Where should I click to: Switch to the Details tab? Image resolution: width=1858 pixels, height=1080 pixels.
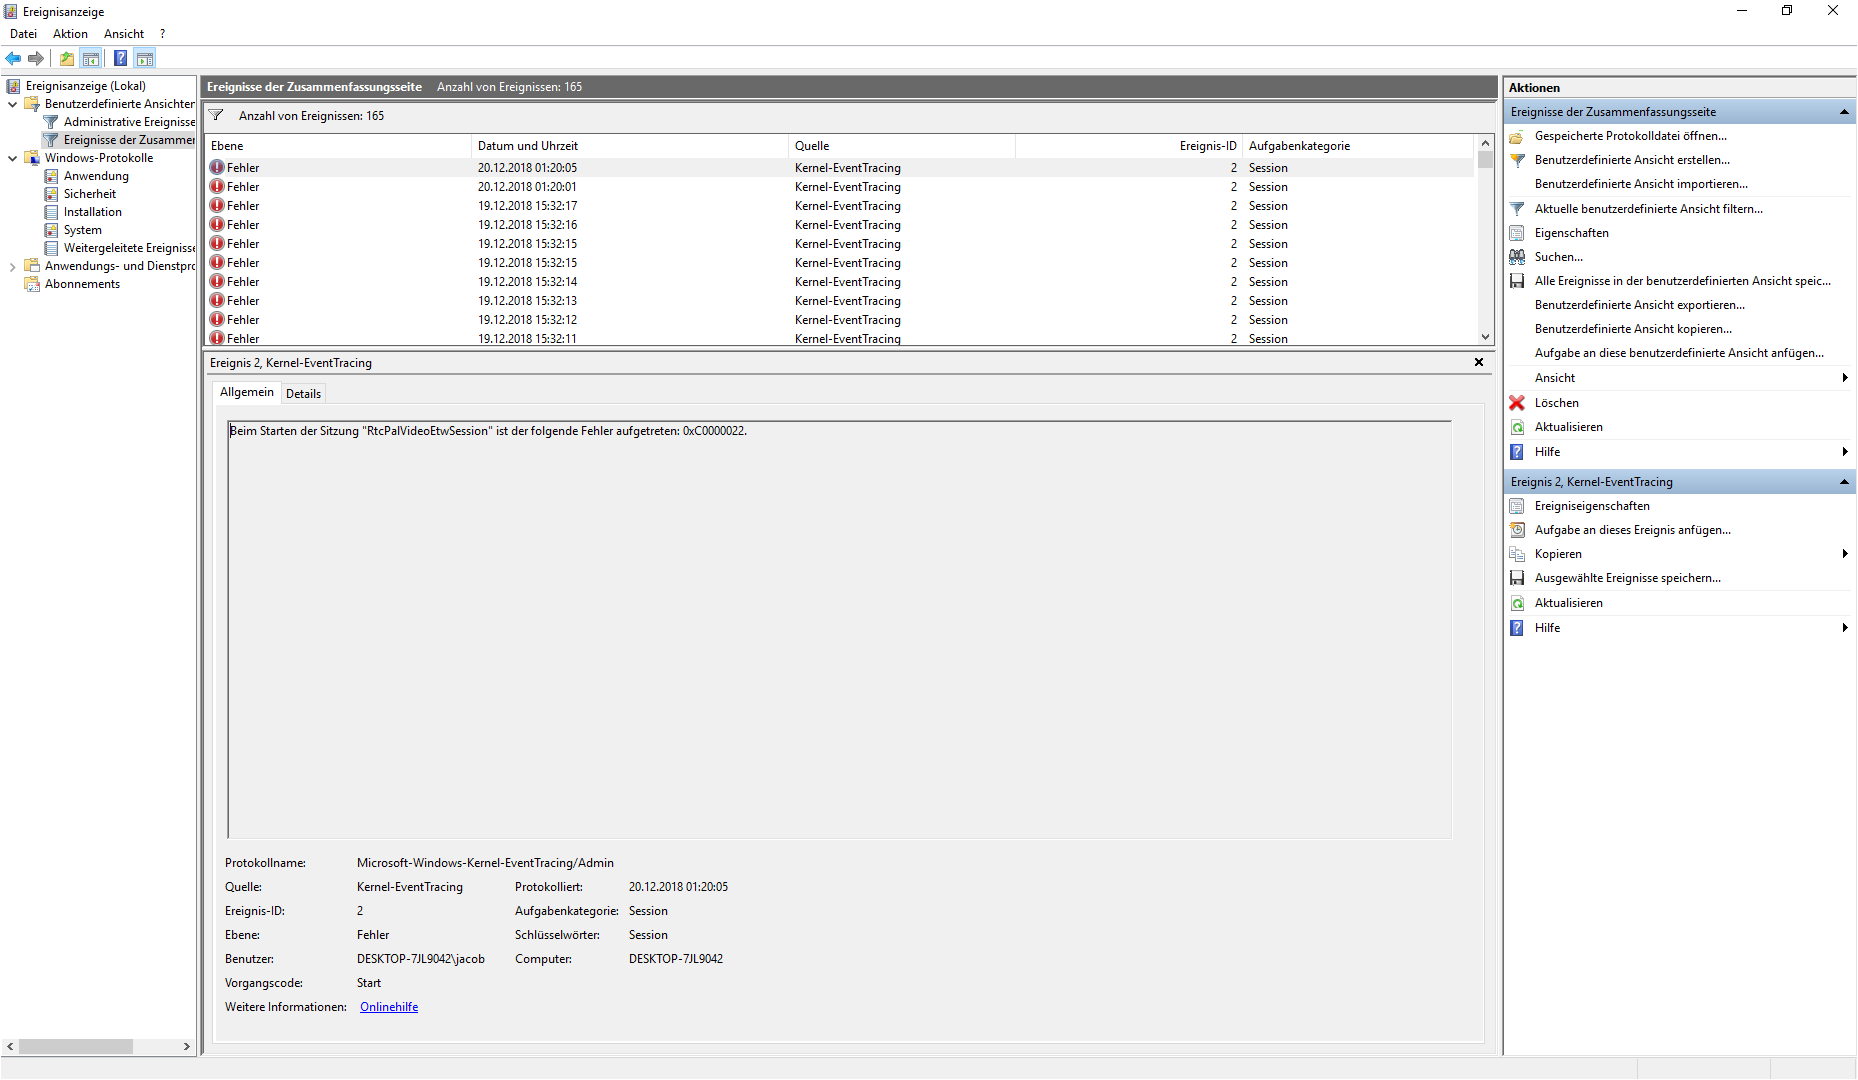304,394
